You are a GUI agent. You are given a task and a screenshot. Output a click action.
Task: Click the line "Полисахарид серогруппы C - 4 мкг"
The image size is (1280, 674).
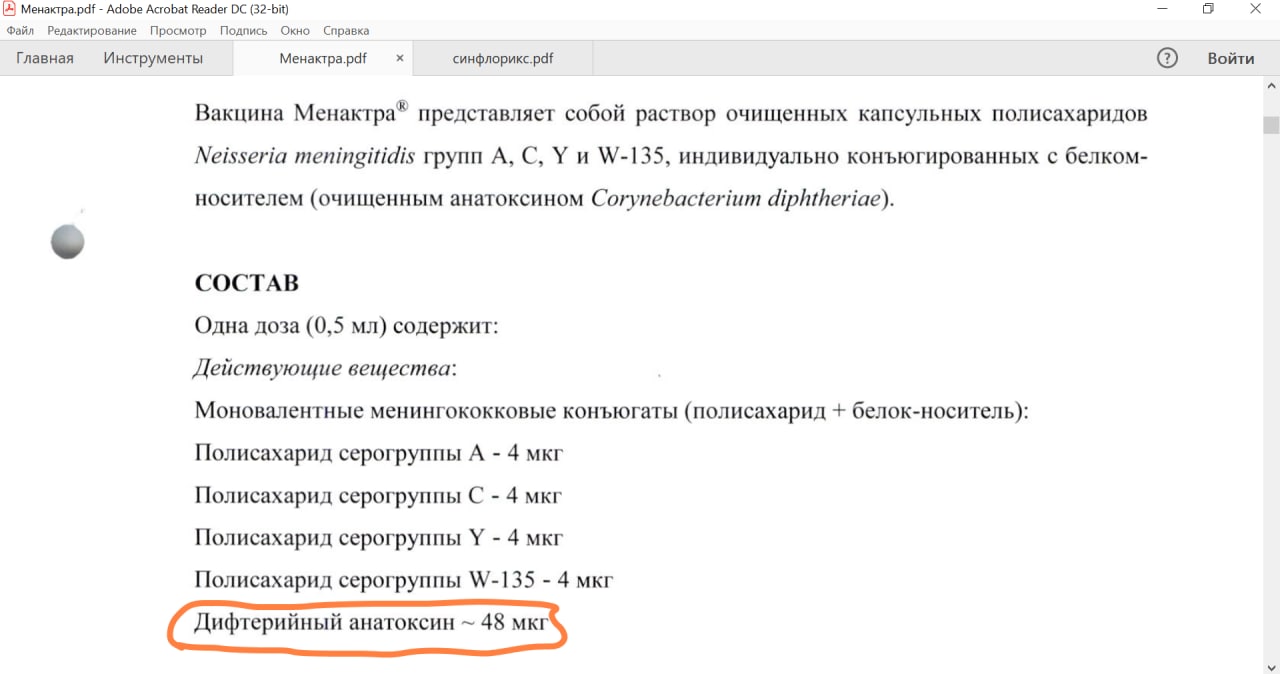tap(378, 495)
